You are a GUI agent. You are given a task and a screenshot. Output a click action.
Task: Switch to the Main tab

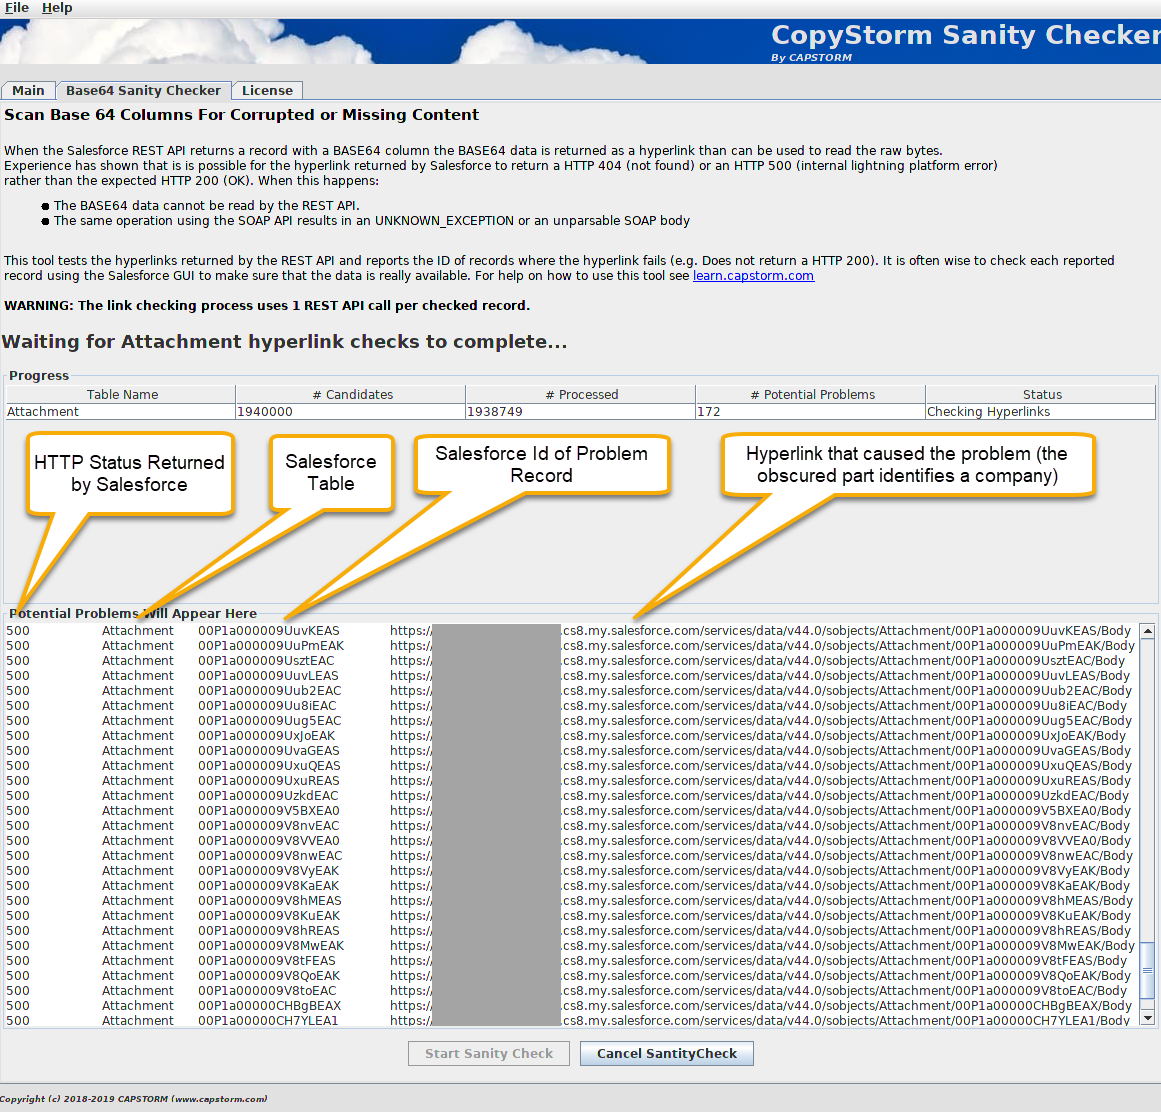point(28,90)
